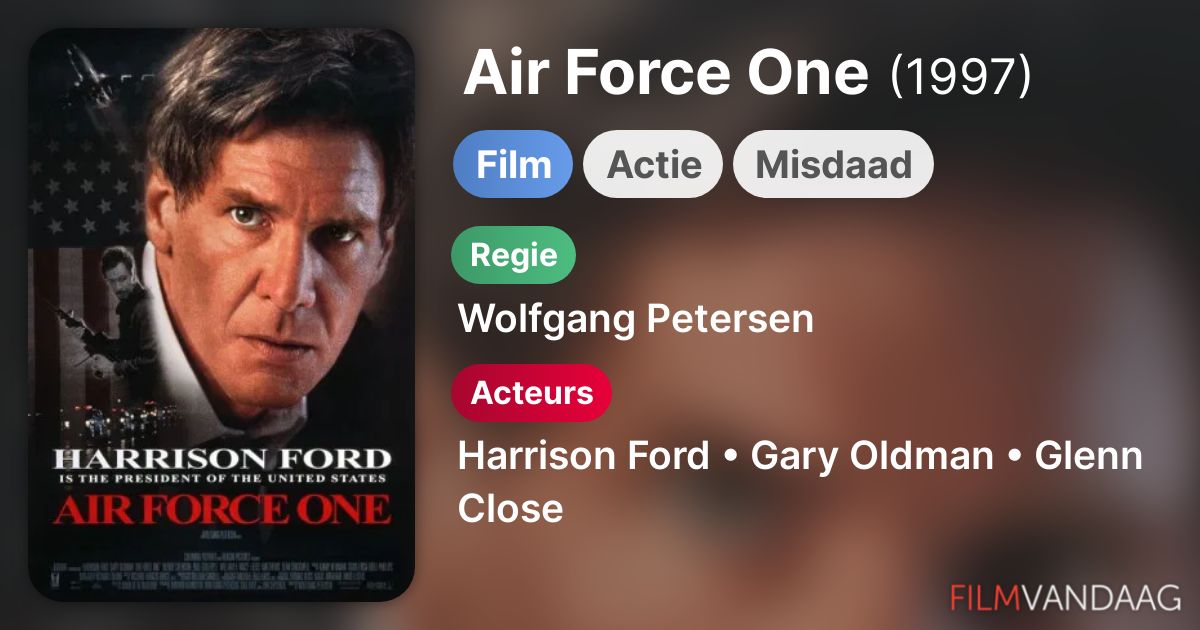The image size is (1200, 630).
Task: Click the green Regie label
Action: (514, 255)
